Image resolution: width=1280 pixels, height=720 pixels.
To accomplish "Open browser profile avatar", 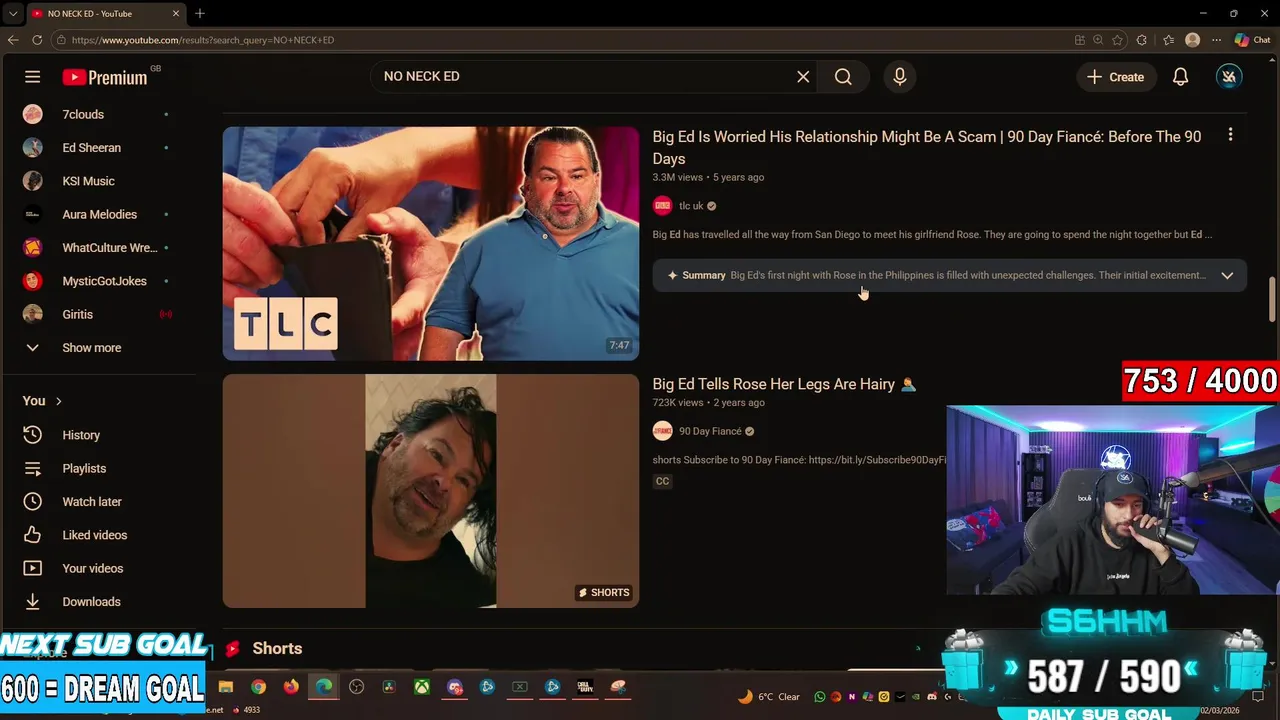I will tap(1192, 40).
